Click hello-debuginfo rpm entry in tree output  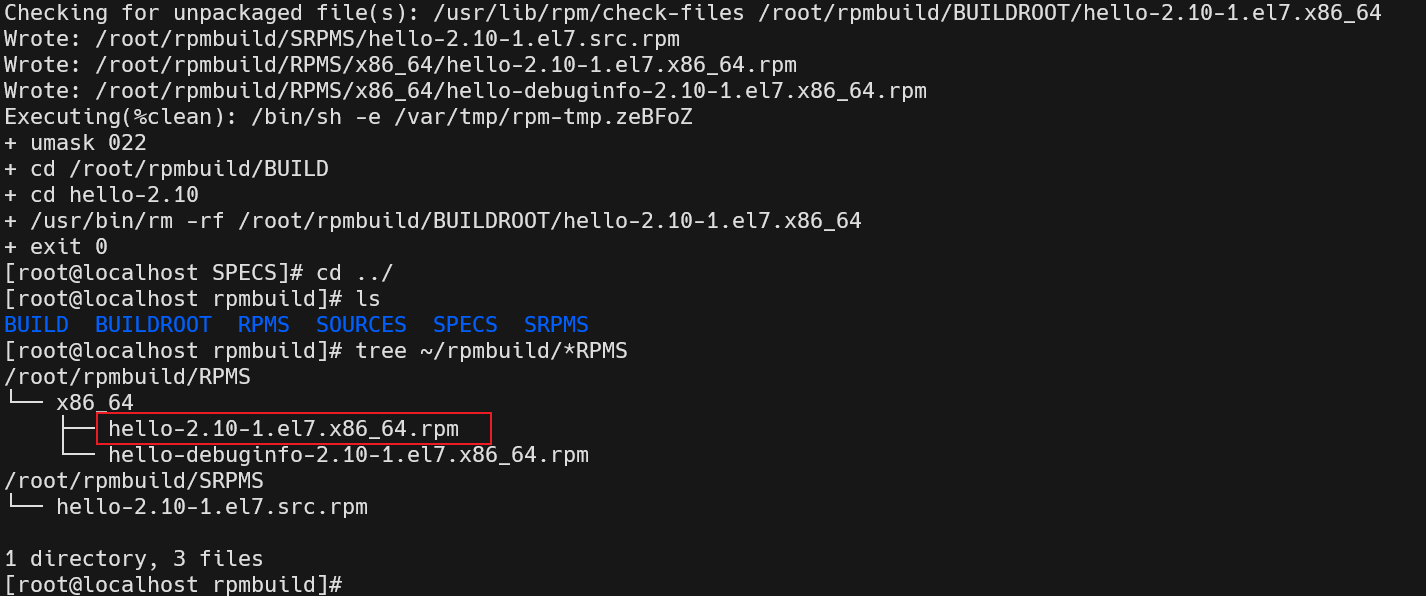[348, 455]
